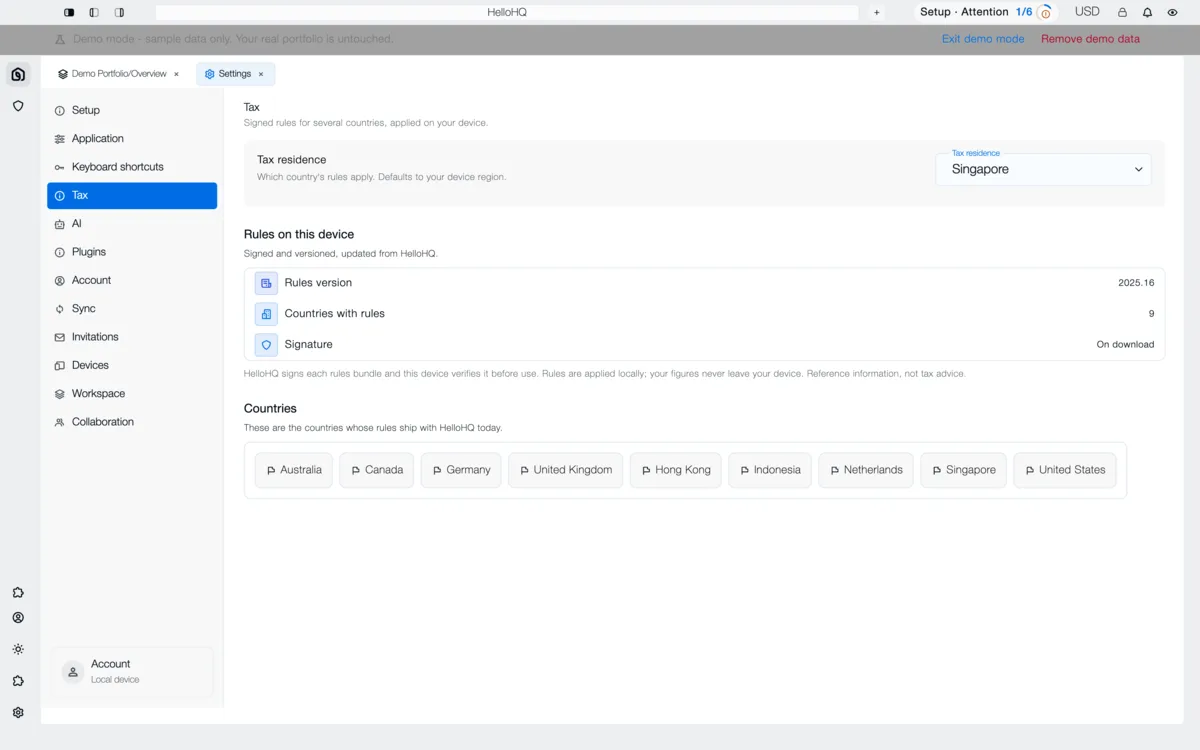Select the Canada country chip
This screenshot has height=750, width=1200.
click(x=377, y=470)
